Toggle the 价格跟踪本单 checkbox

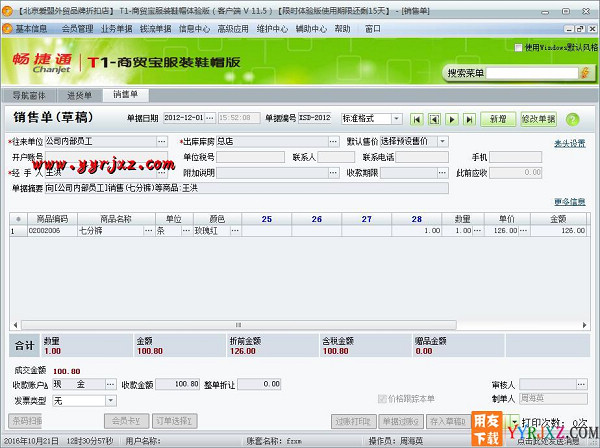(382, 399)
